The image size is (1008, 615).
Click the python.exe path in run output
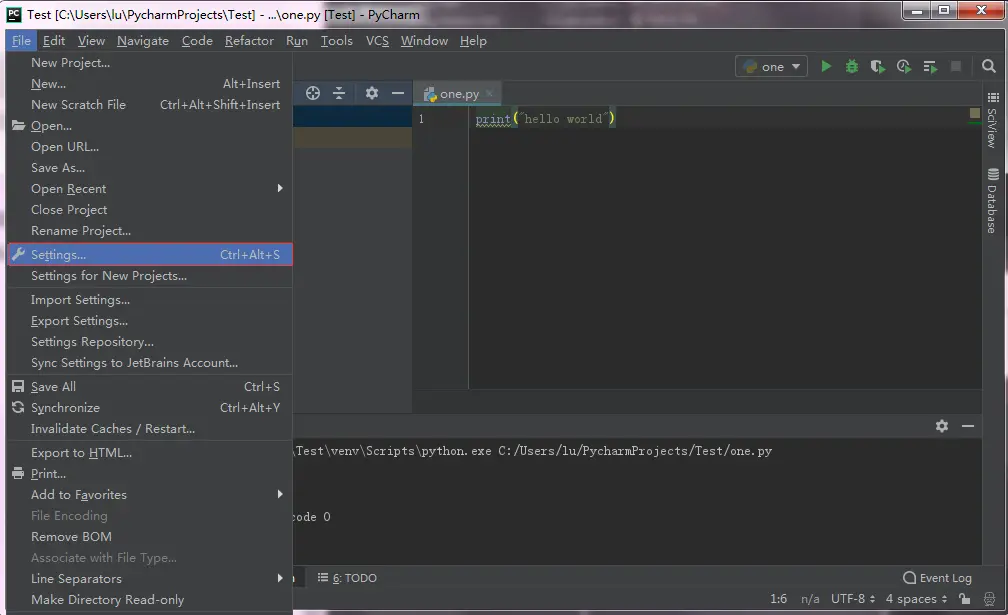point(393,451)
